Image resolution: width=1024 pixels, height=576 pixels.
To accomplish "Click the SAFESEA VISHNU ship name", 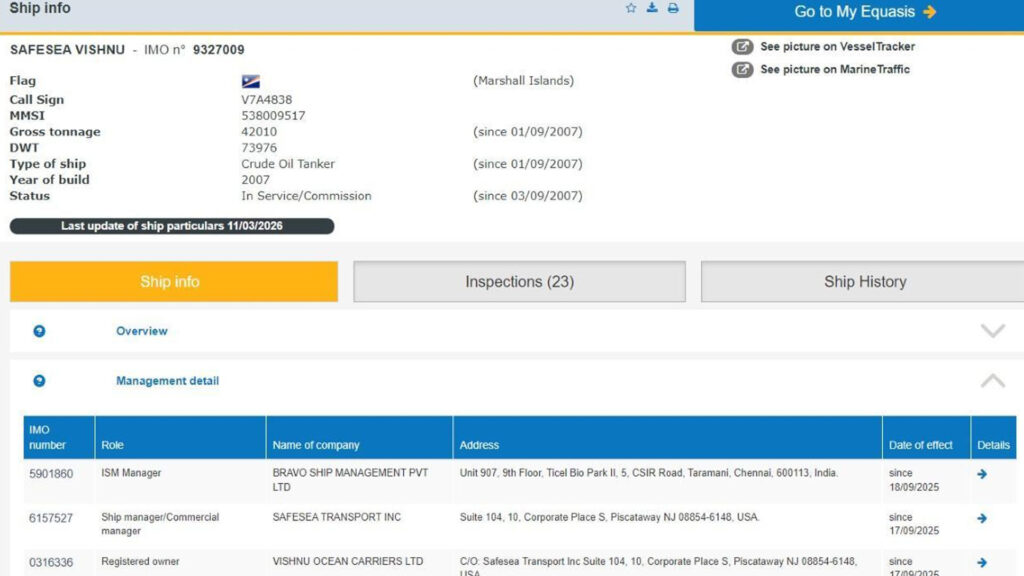I will coord(67,50).
